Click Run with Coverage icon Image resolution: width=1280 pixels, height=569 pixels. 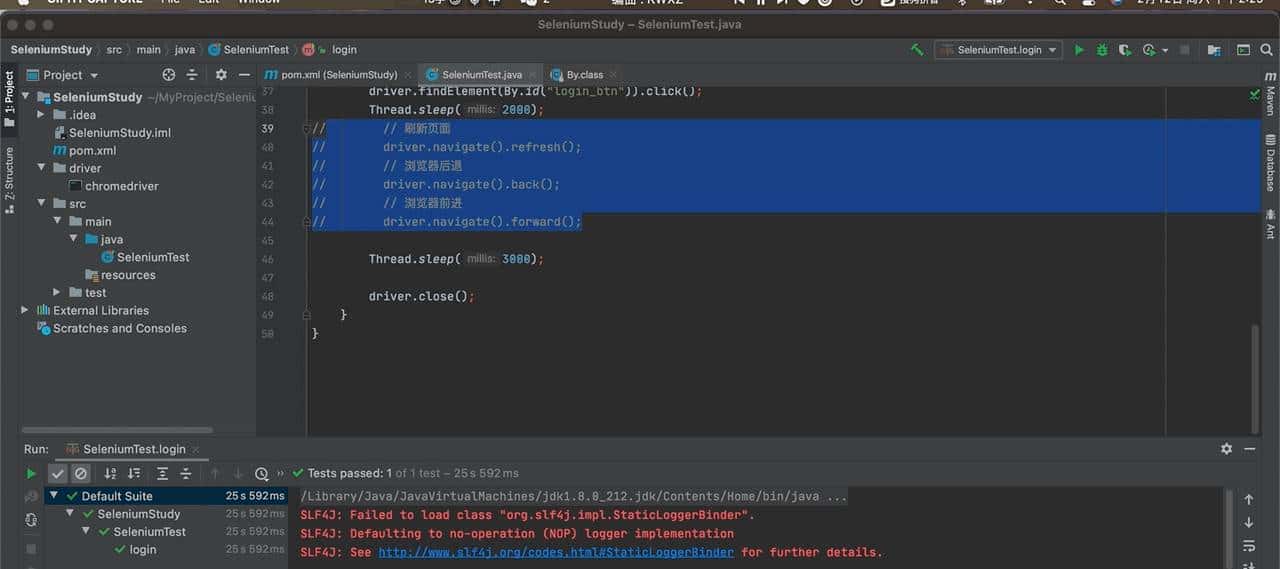[x=1125, y=49]
